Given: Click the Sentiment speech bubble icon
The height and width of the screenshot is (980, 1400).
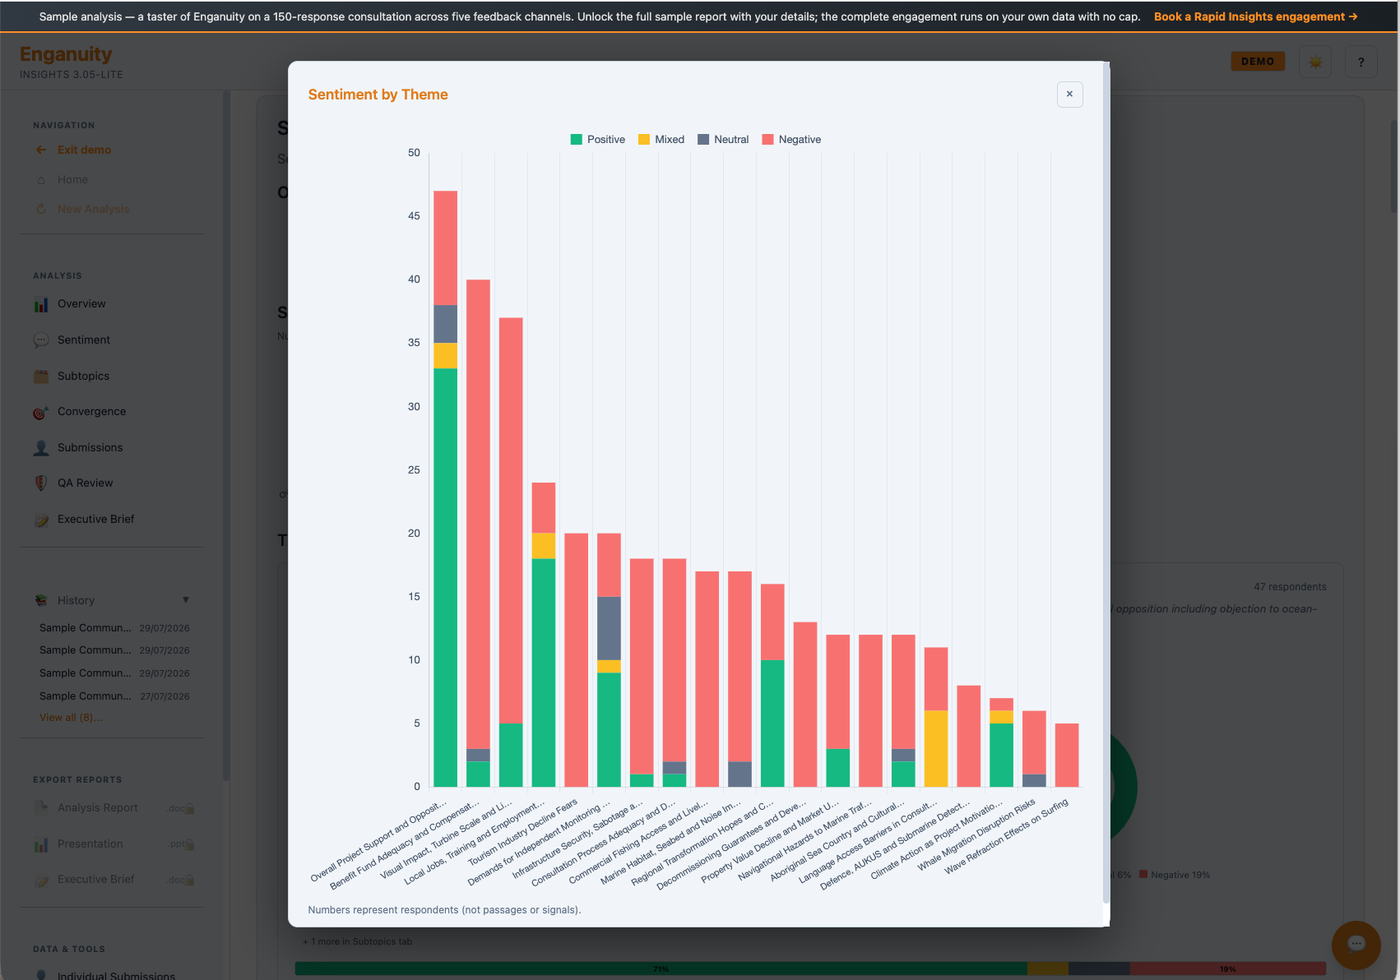Looking at the screenshot, I should [41, 340].
